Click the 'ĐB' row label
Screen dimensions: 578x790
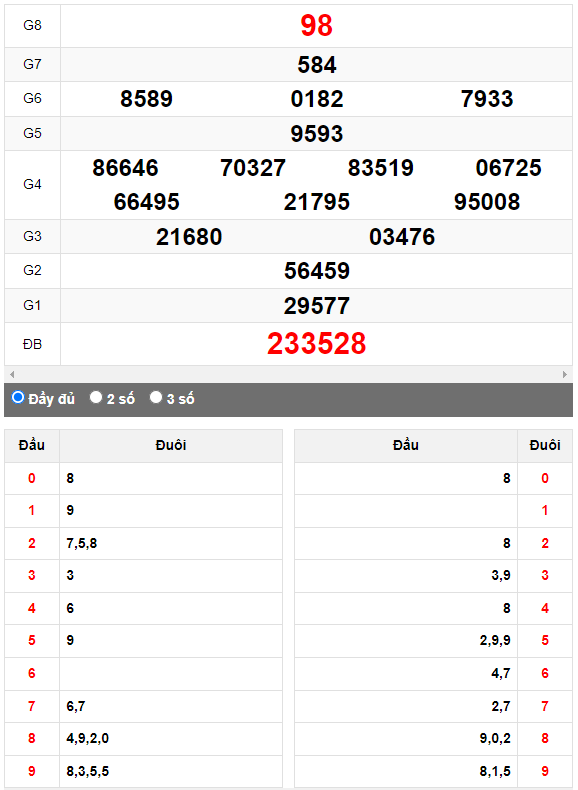tap(32, 345)
